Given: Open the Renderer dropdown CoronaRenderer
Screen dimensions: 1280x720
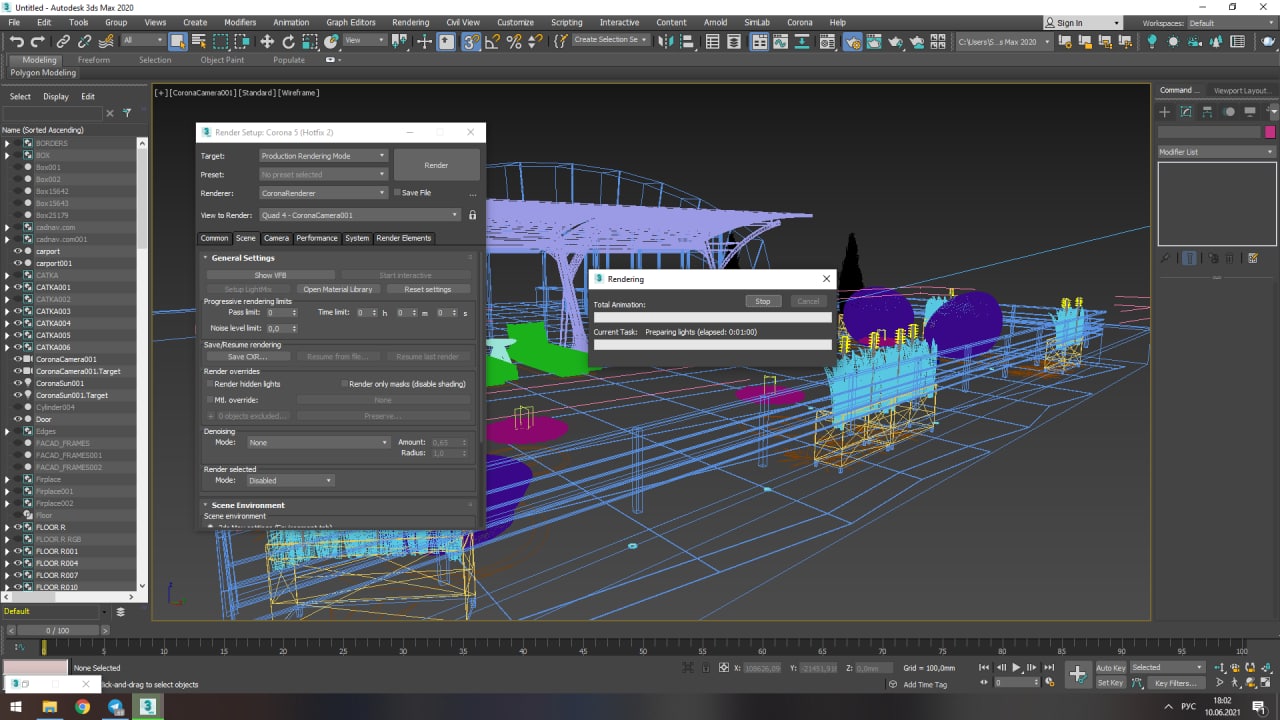Looking at the screenshot, I should 323,193.
